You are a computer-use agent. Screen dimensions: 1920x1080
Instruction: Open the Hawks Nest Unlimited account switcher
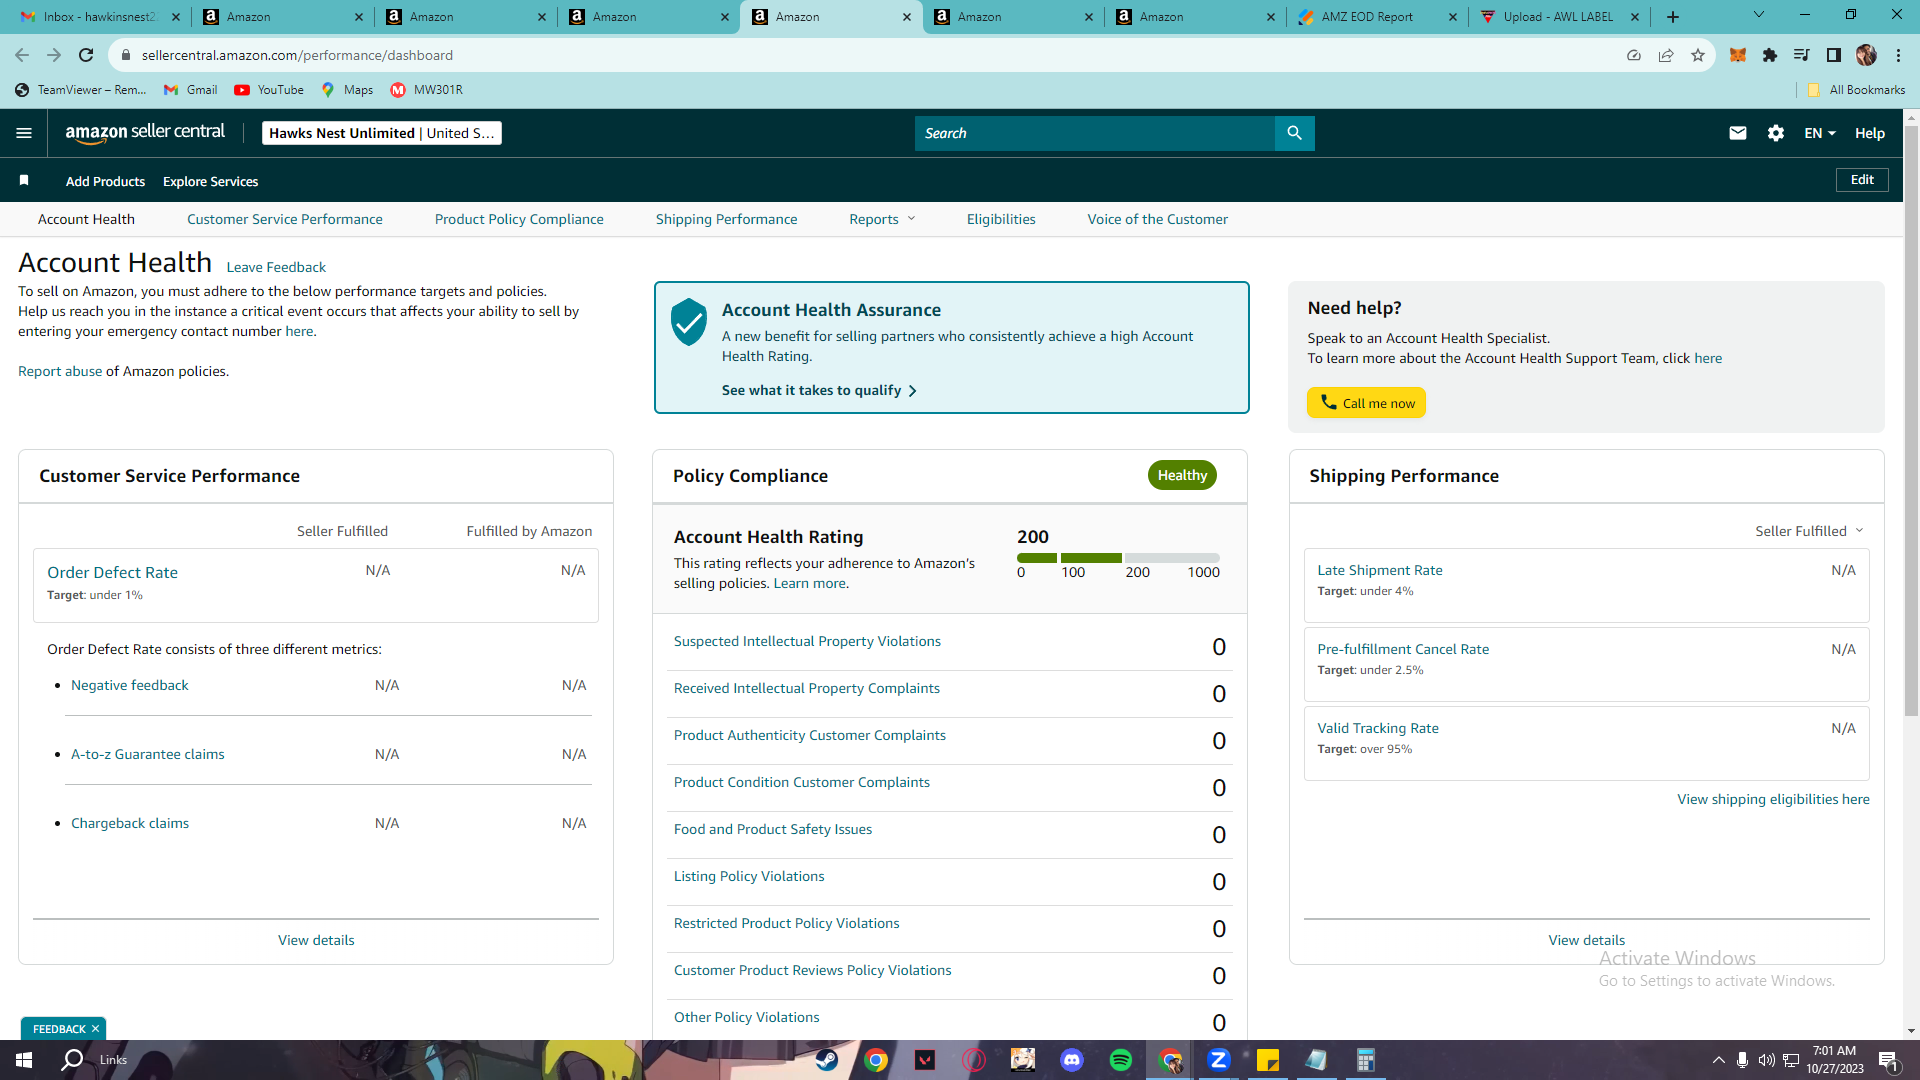point(382,133)
